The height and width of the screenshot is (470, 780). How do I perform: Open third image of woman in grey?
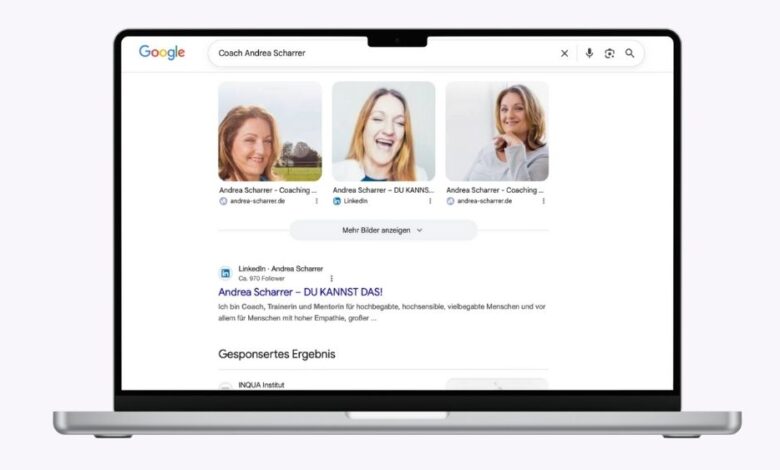[x=496, y=131]
